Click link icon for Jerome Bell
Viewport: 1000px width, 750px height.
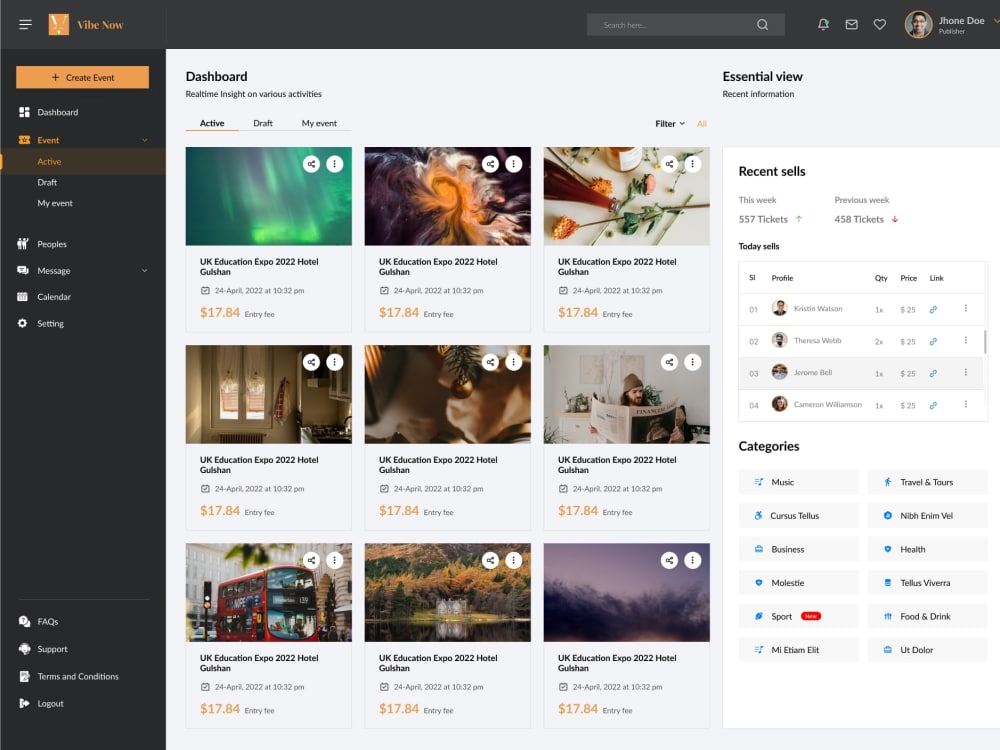(x=933, y=373)
